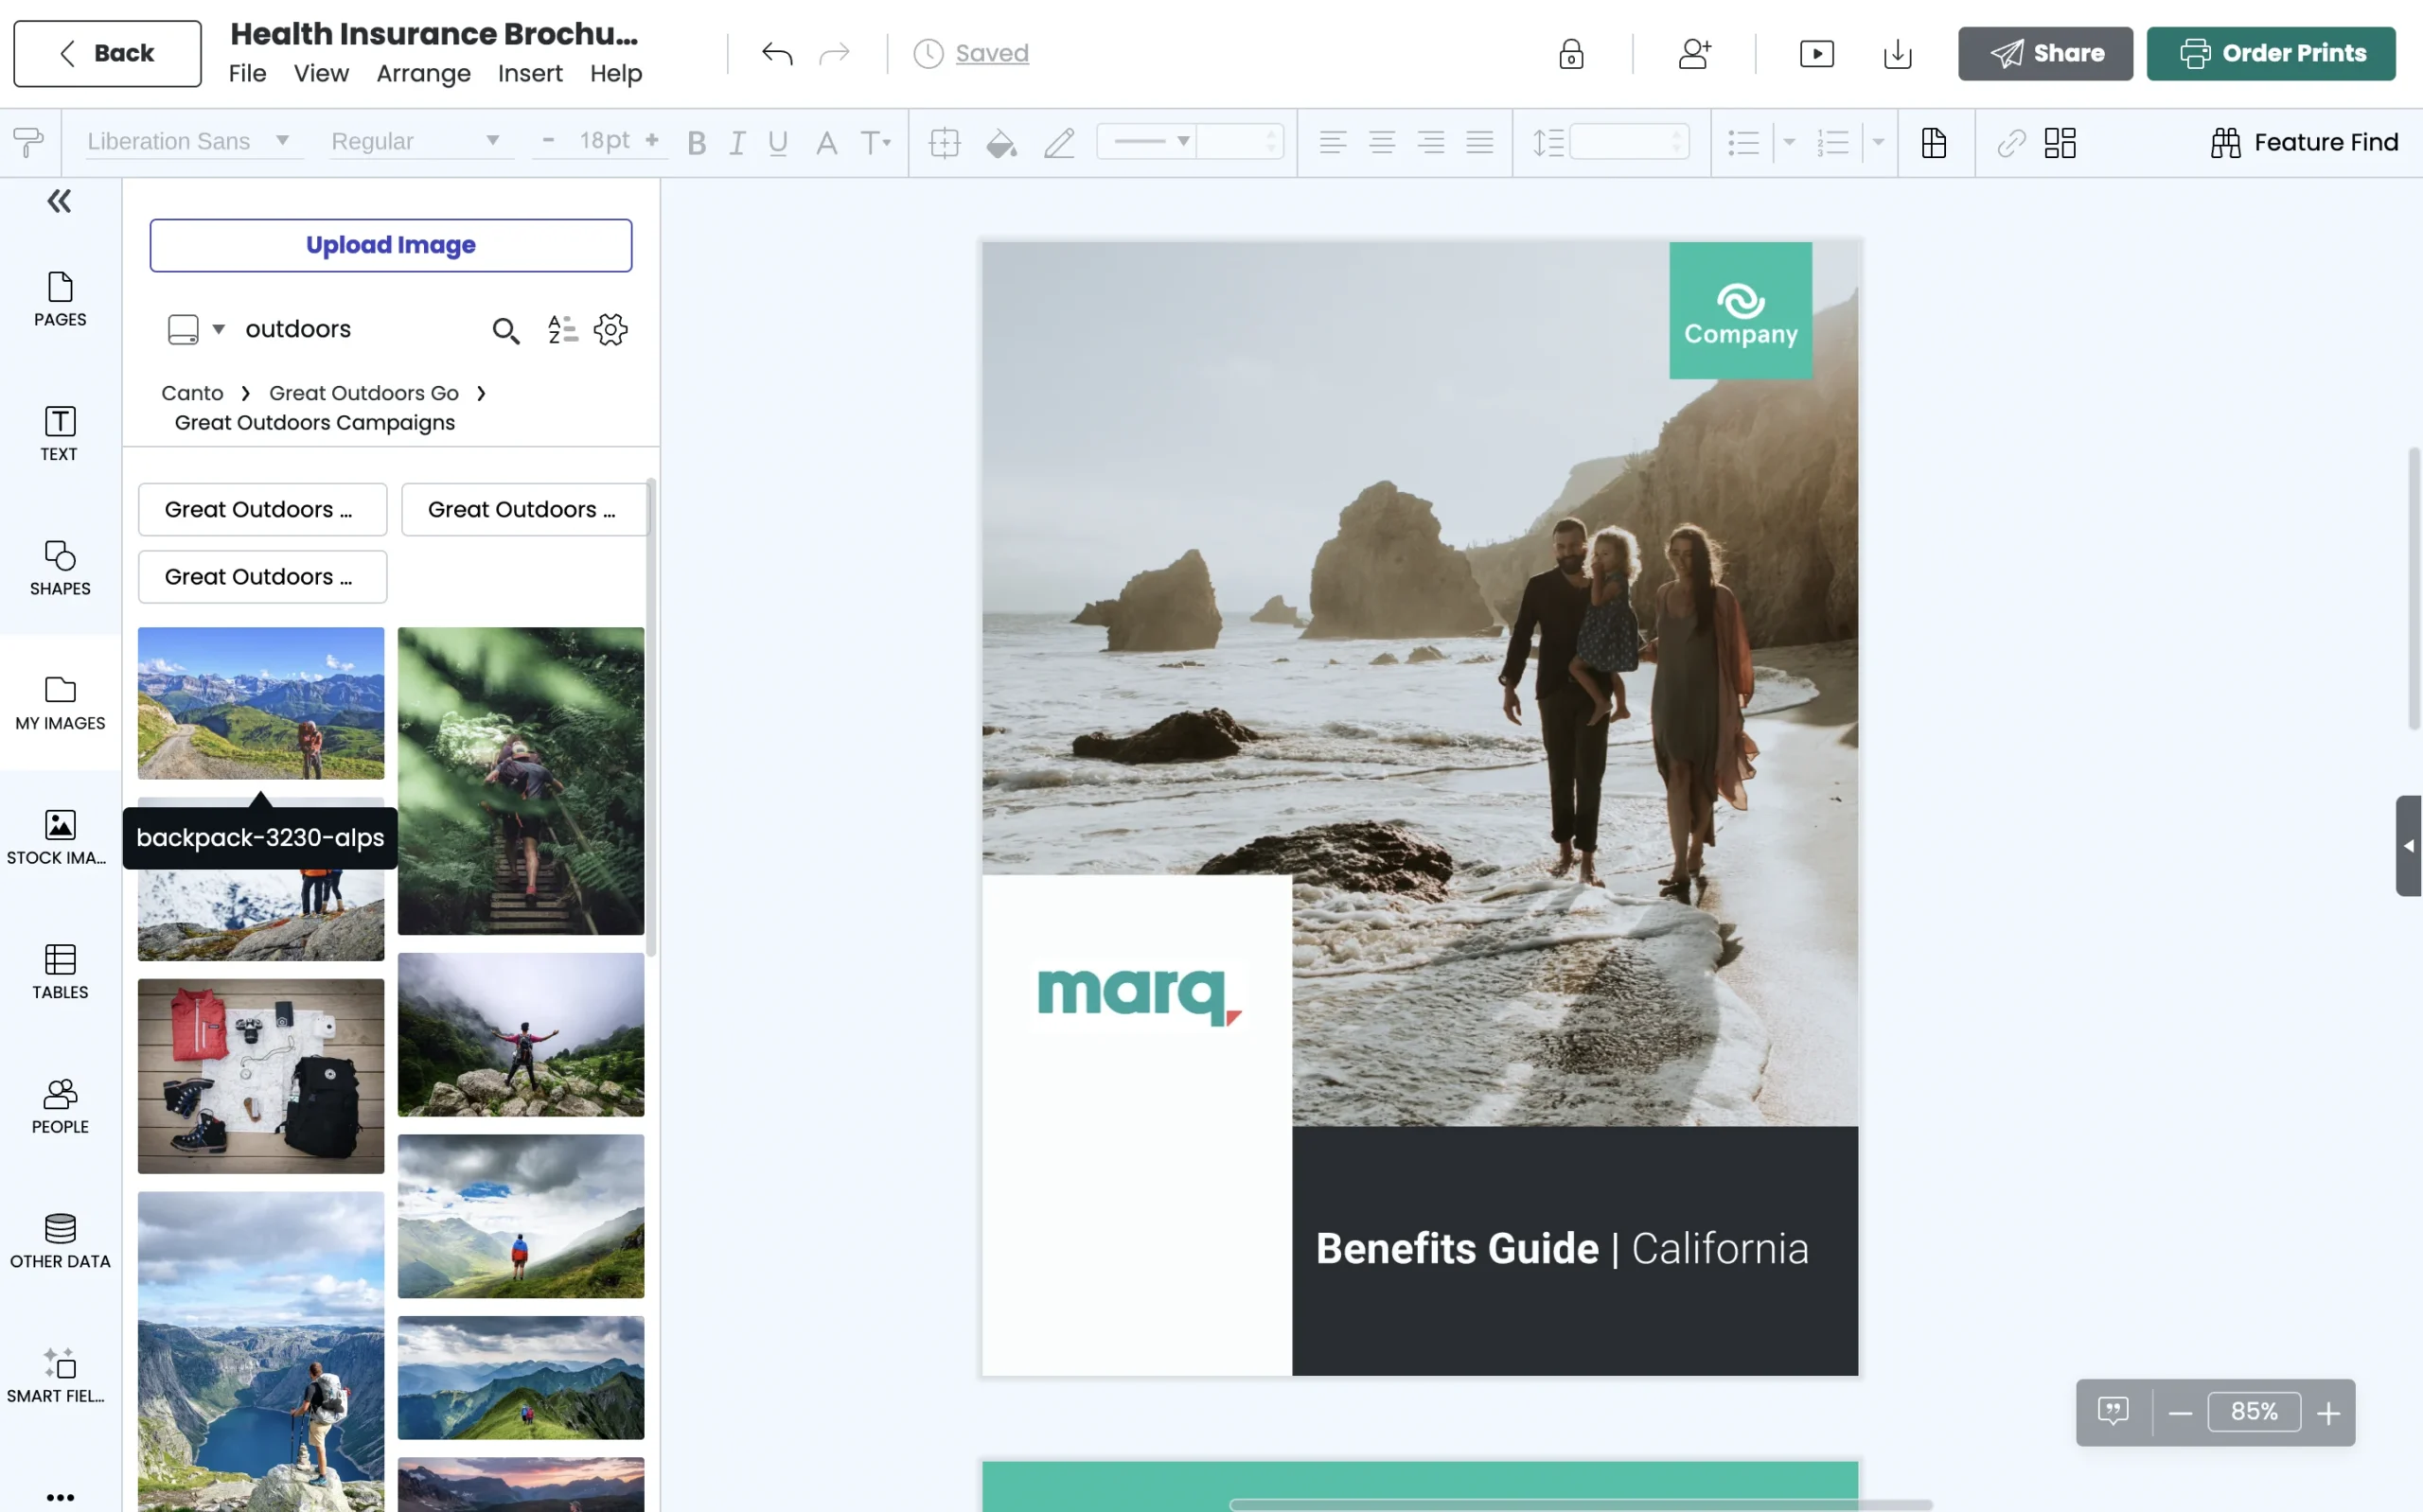Open the Insert menu

(x=530, y=73)
